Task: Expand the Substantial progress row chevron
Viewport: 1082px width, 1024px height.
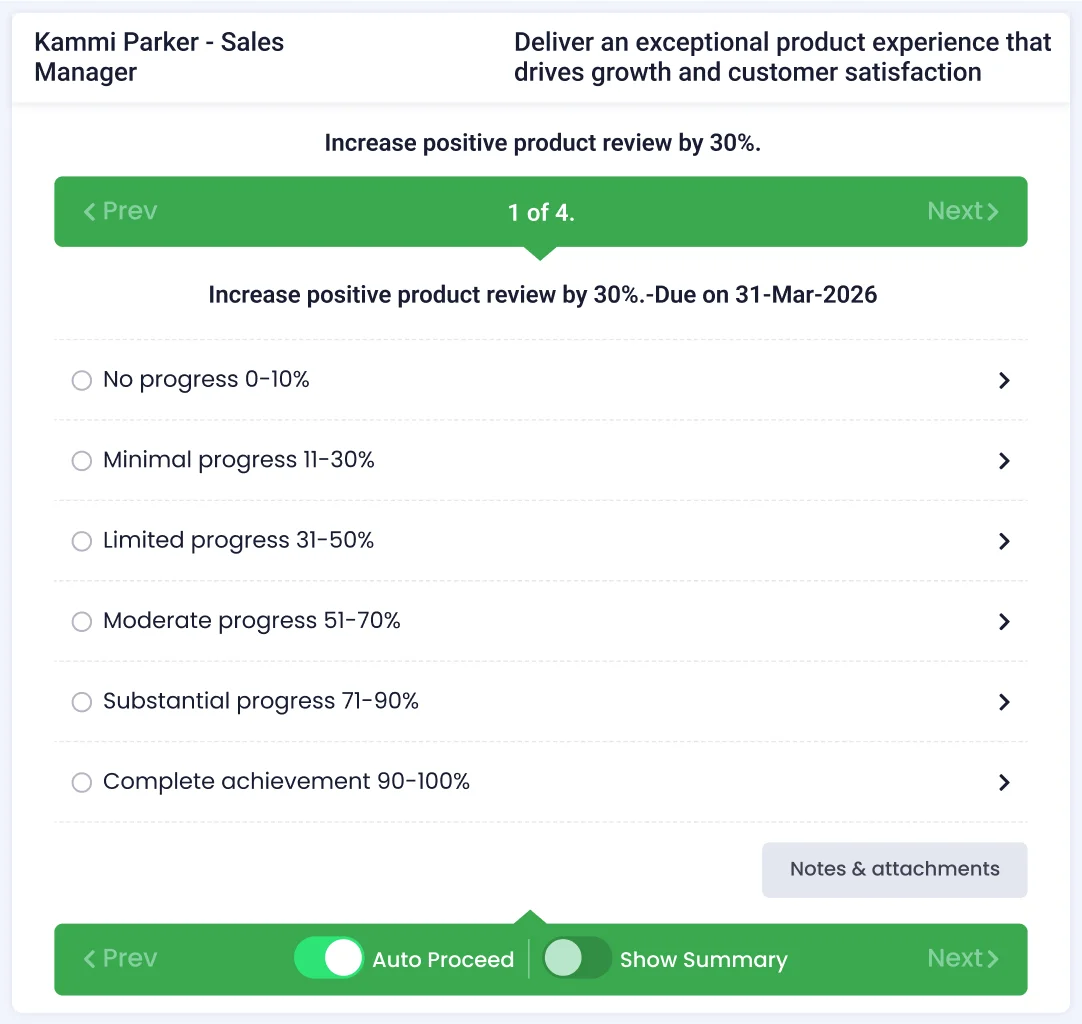Action: (x=1004, y=702)
